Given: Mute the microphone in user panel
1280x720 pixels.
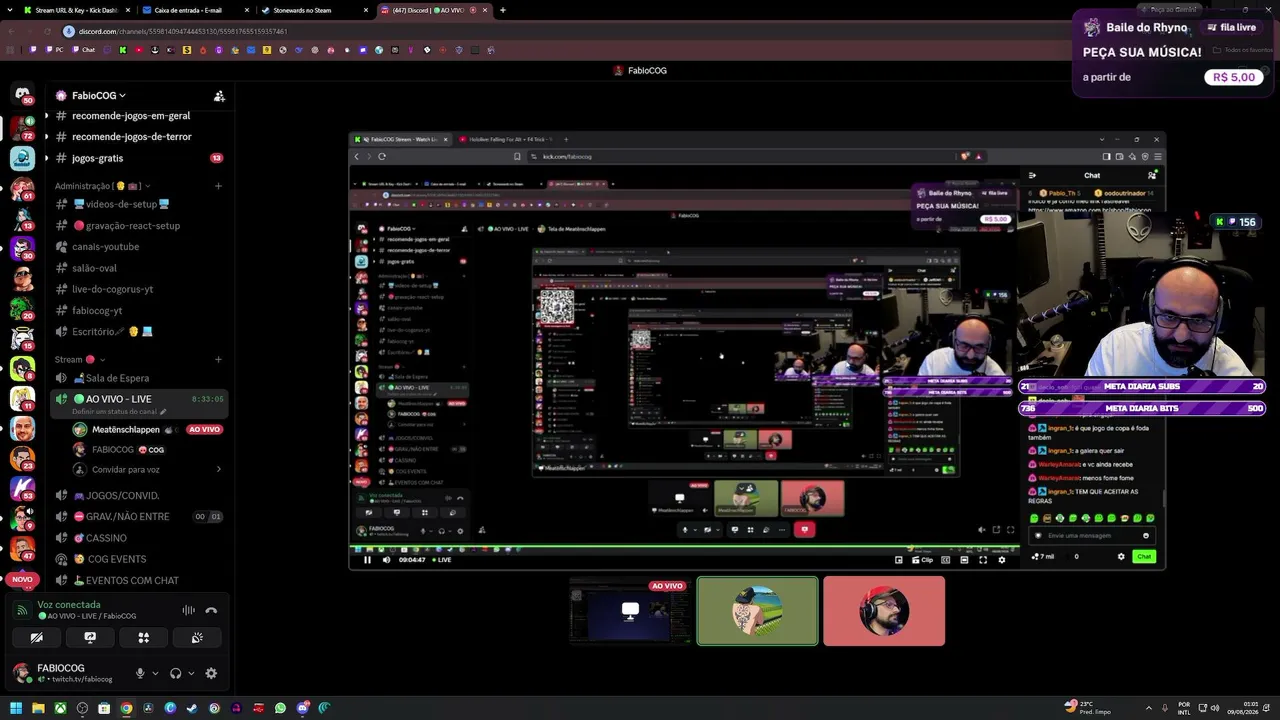Looking at the screenshot, I should coord(140,673).
